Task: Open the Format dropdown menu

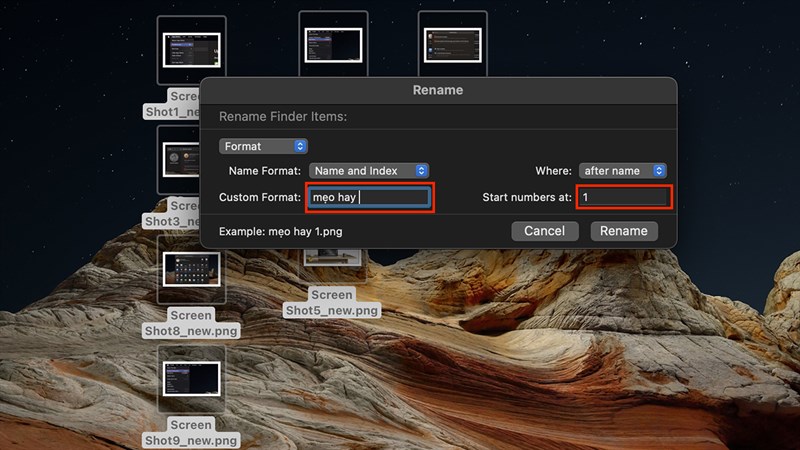Action: click(x=263, y=146)
